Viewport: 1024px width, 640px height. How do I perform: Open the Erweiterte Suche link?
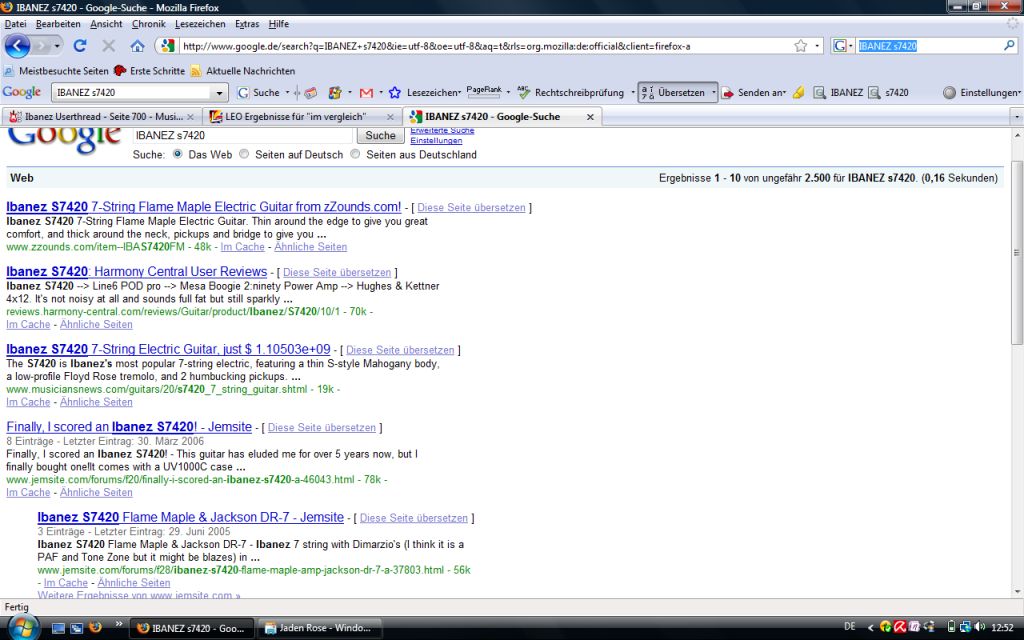point(442,131)
